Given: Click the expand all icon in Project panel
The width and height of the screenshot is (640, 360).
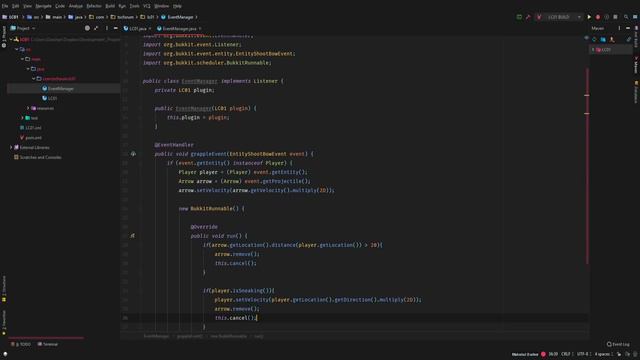Looking at the screenshot, I should click(96, 28).
